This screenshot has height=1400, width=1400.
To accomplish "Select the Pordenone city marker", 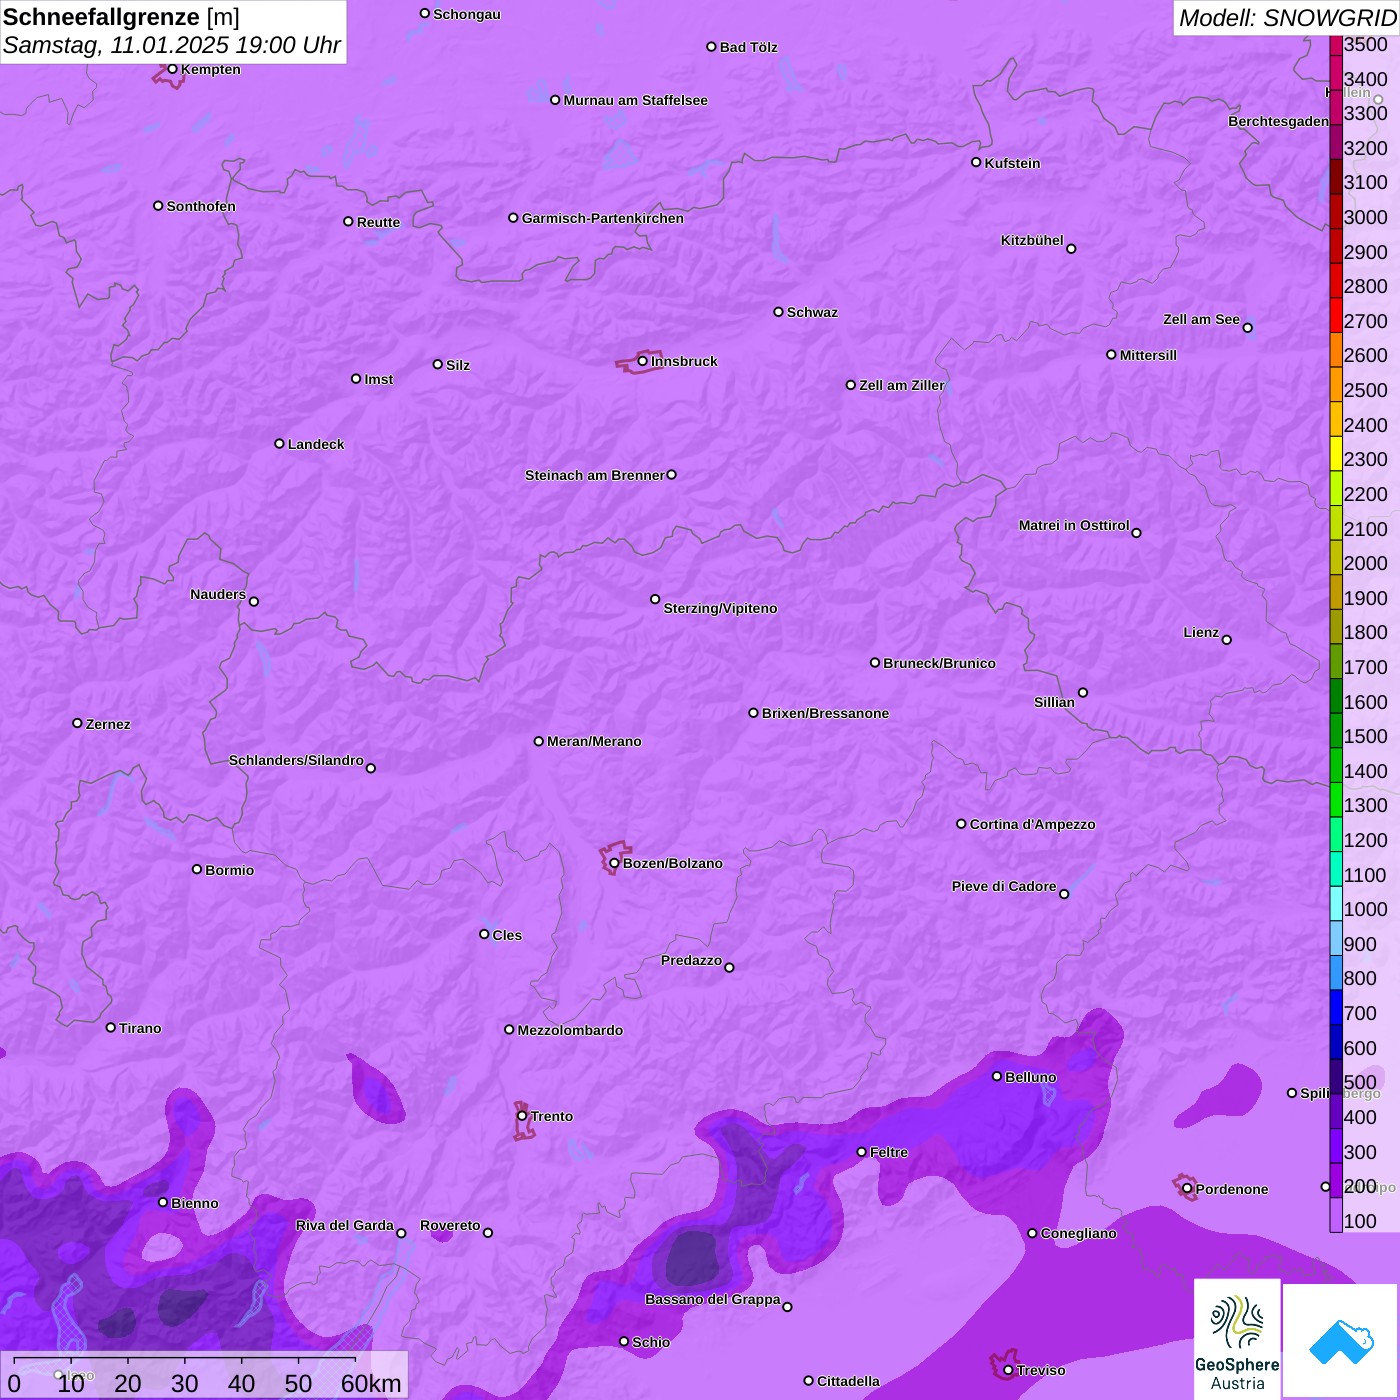I will coord(1187,1189).
